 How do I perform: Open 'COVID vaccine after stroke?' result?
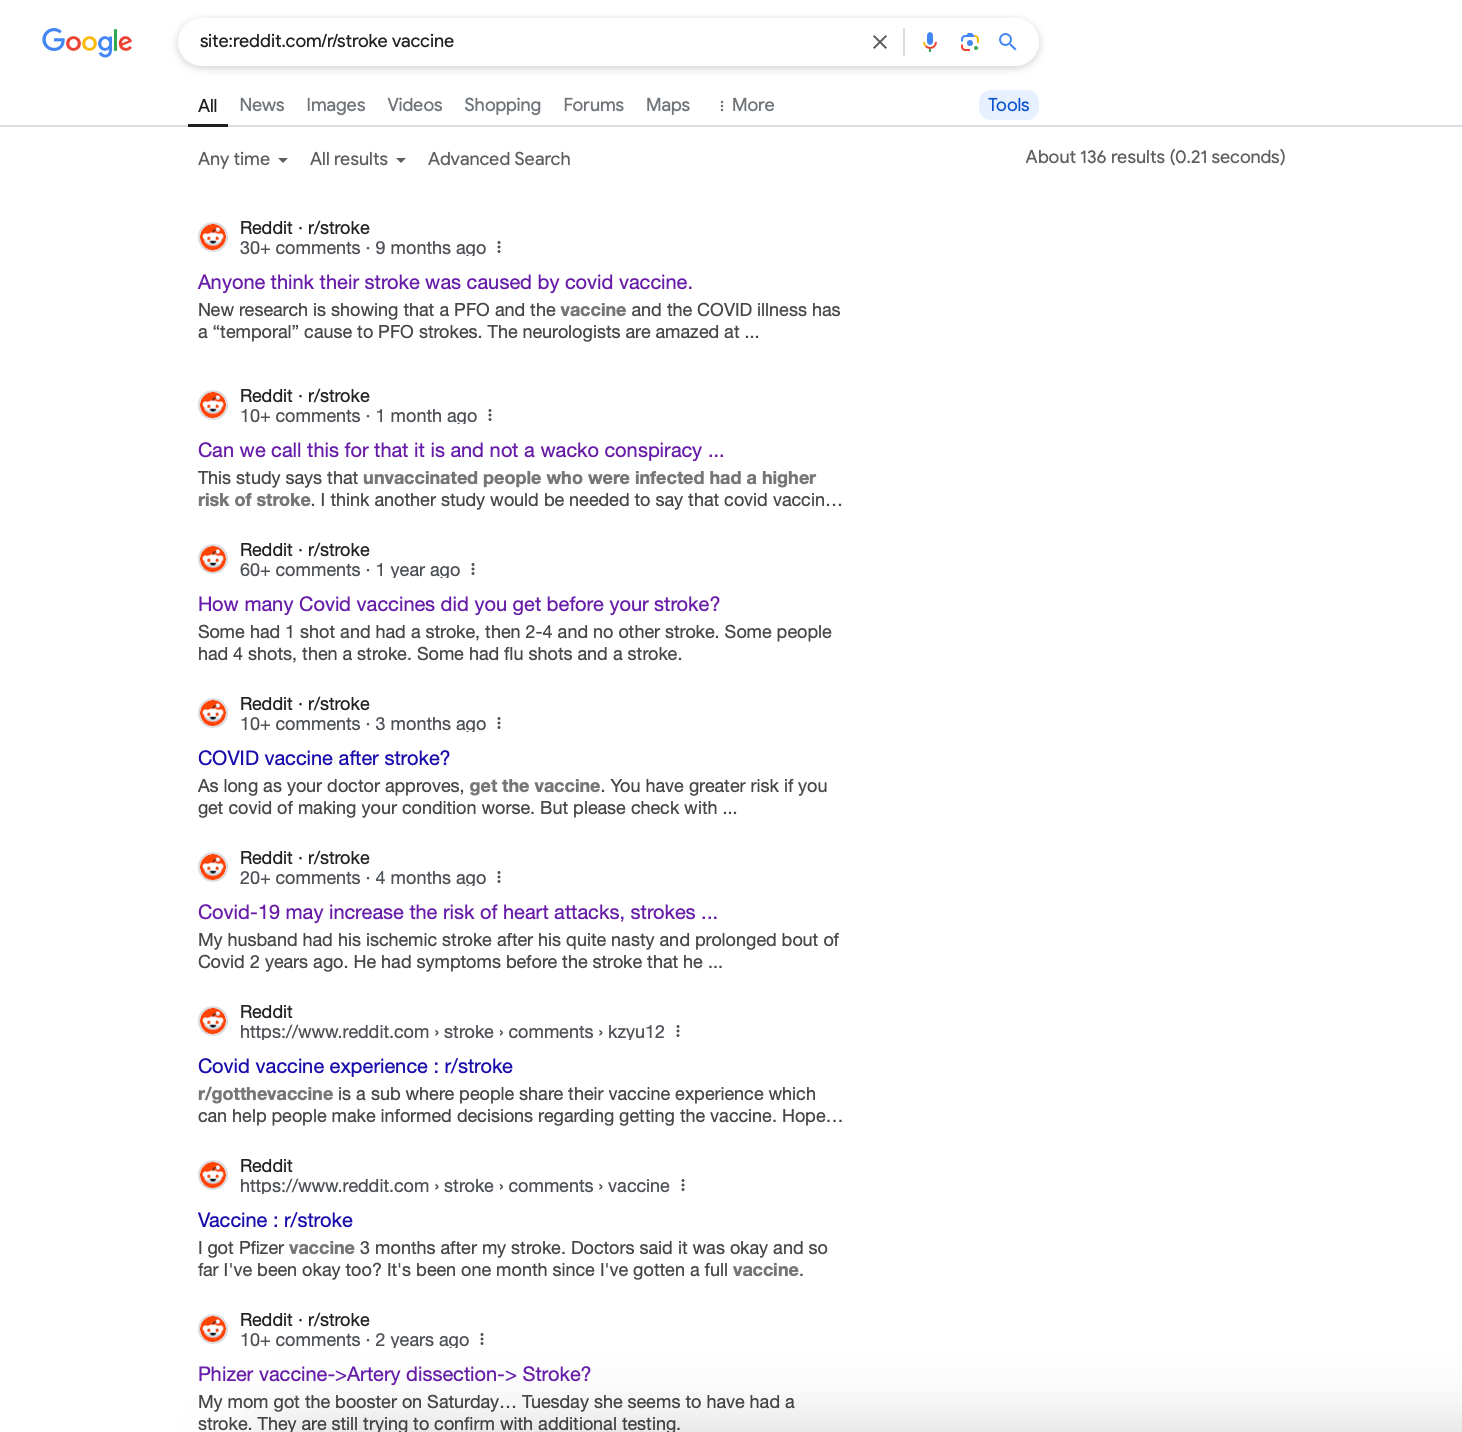pos(324,758)
